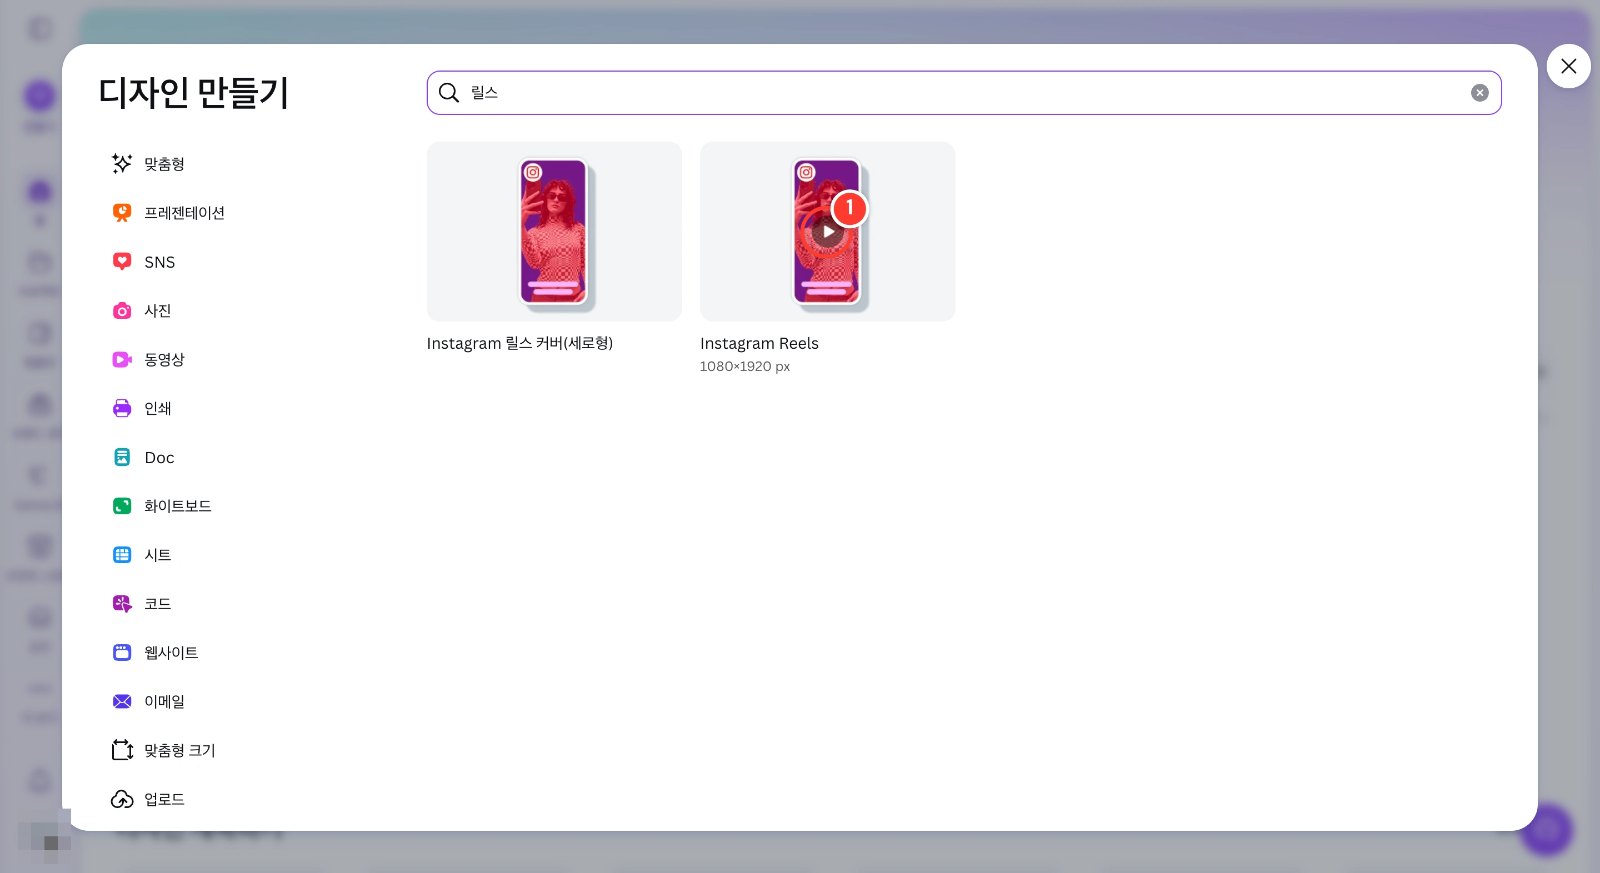
Task: Click the search magnifier icon
Action: click(x=449, y=93)
